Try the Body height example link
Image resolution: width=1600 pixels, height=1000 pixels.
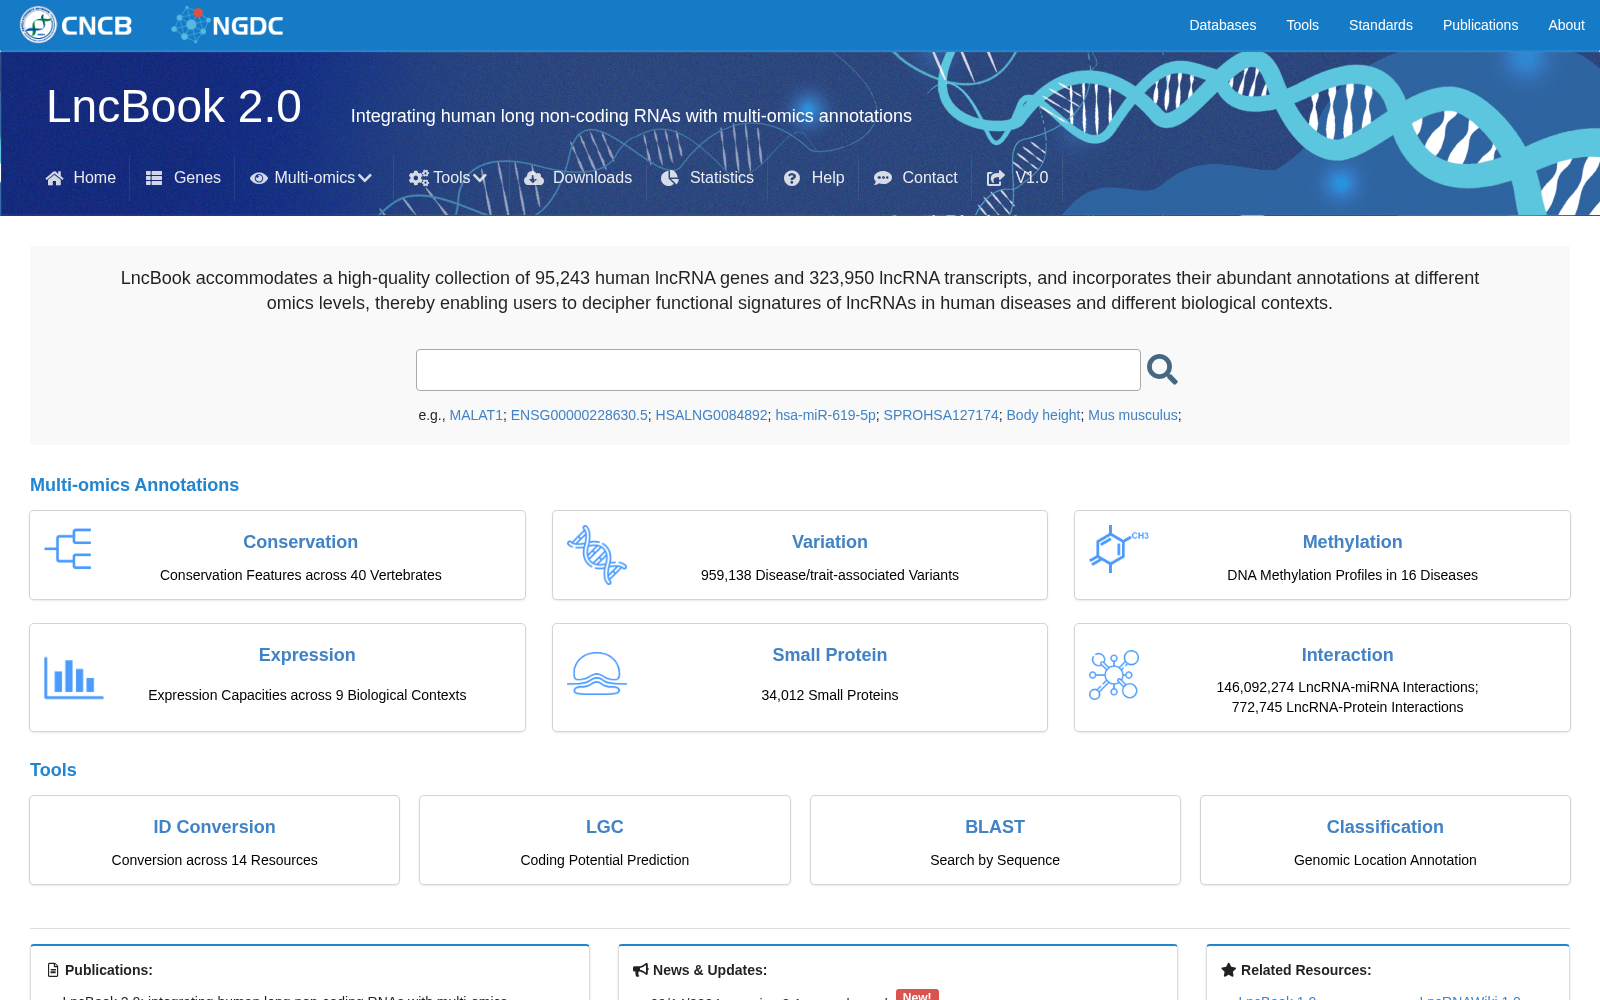(1043, 415)
